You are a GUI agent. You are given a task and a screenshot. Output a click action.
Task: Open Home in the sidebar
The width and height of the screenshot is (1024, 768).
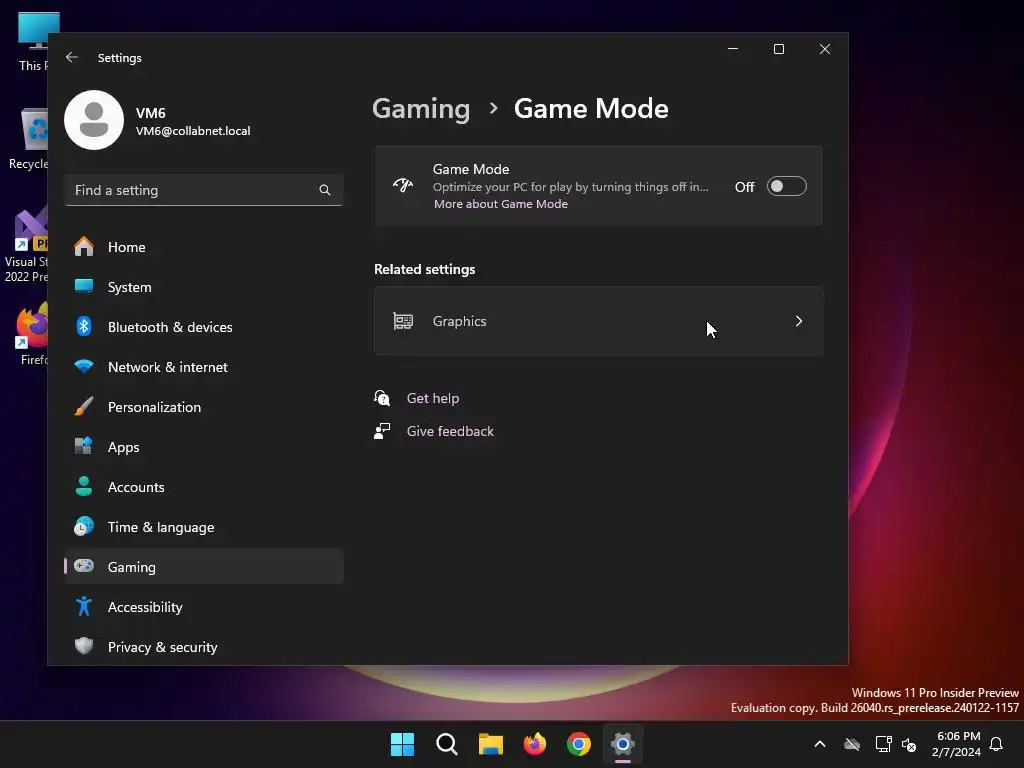204,247
